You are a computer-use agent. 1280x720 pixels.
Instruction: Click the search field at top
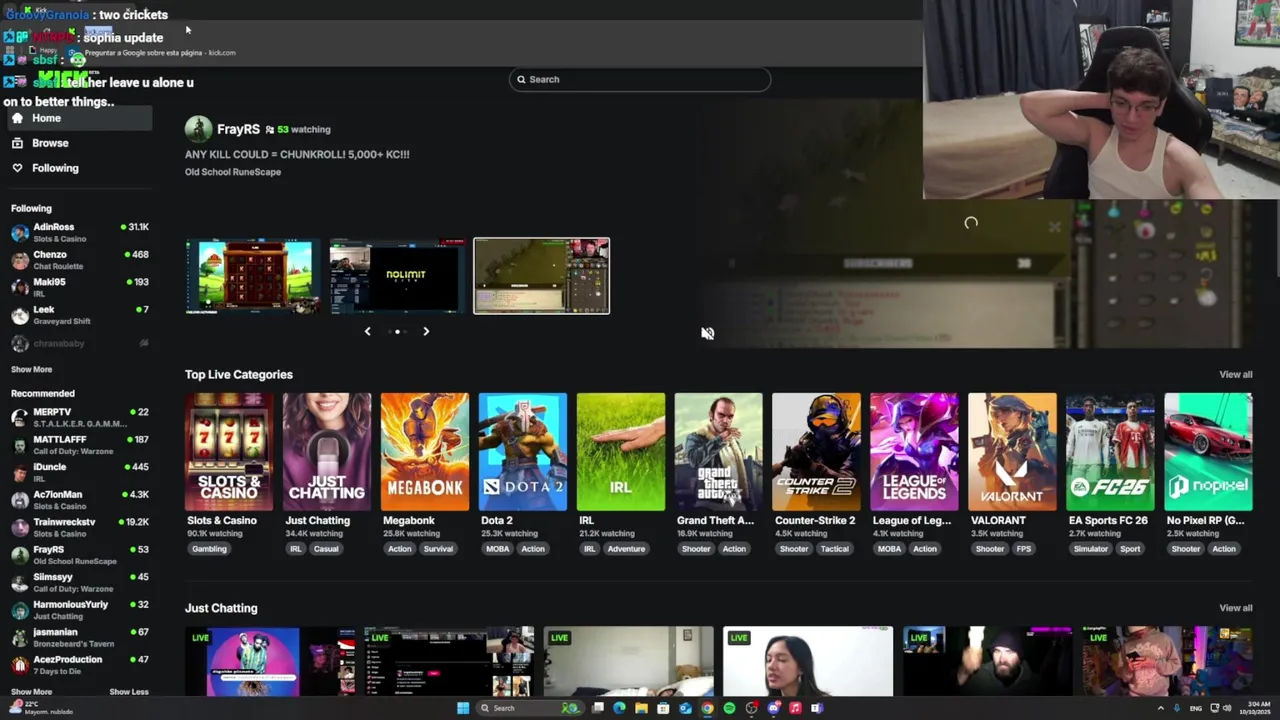[640, 79]
